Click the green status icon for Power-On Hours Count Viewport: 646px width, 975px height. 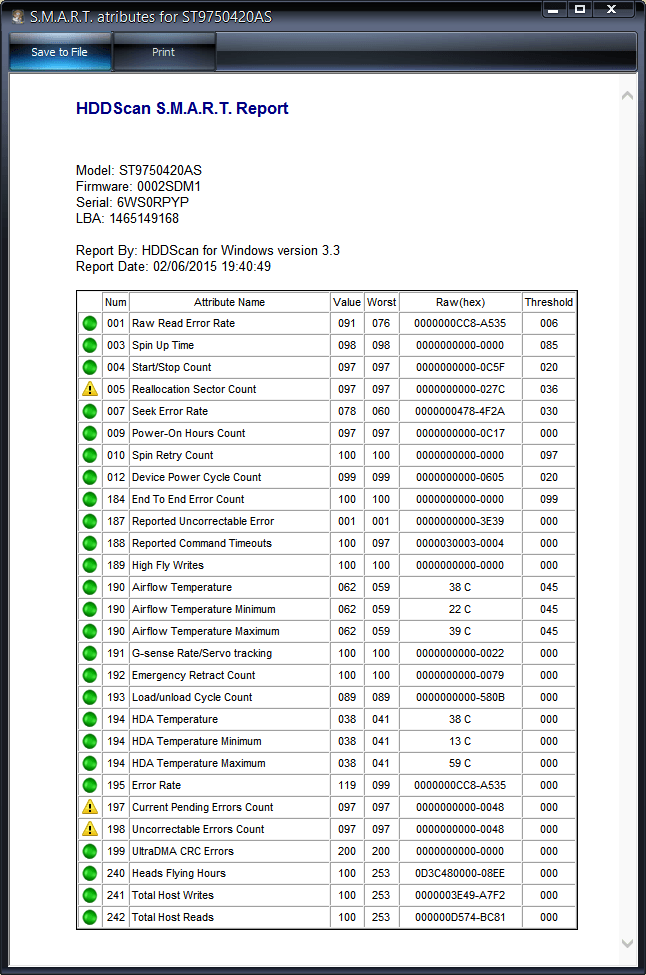click(x=90, y=433)
